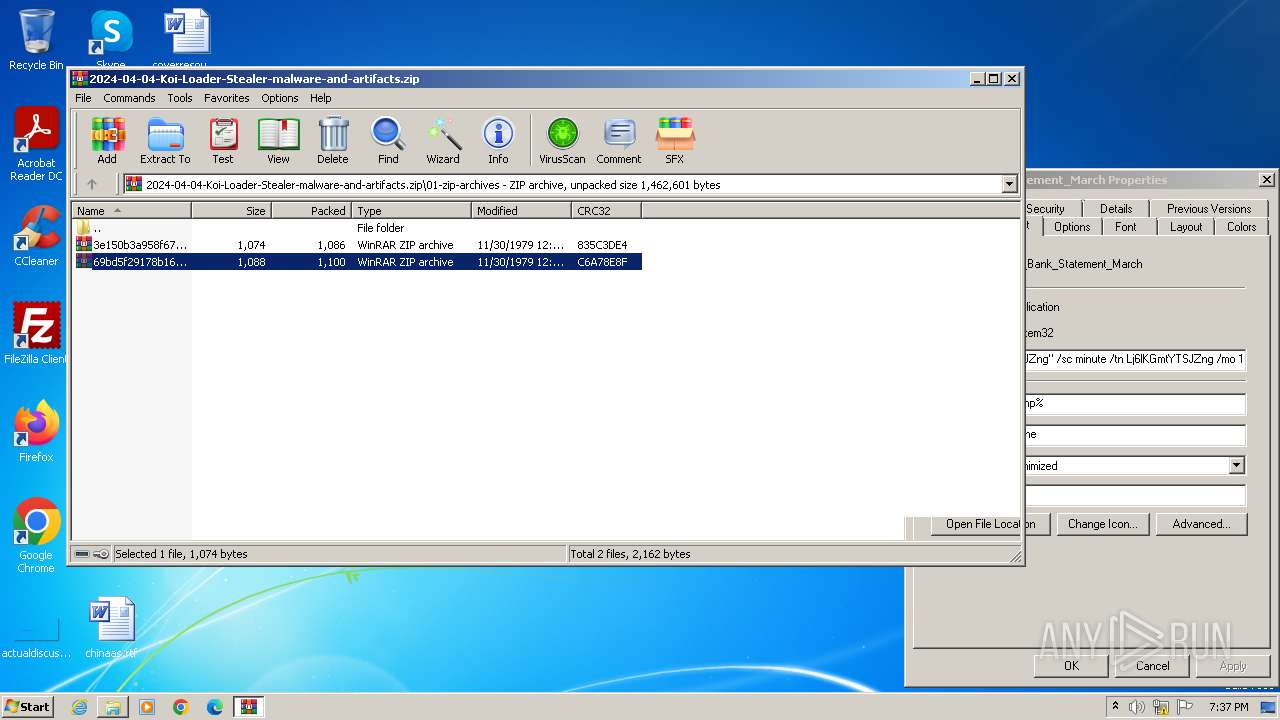Show hidden system tray icons
Viewport: 1280px width, 720px height.
[1115, 707]
